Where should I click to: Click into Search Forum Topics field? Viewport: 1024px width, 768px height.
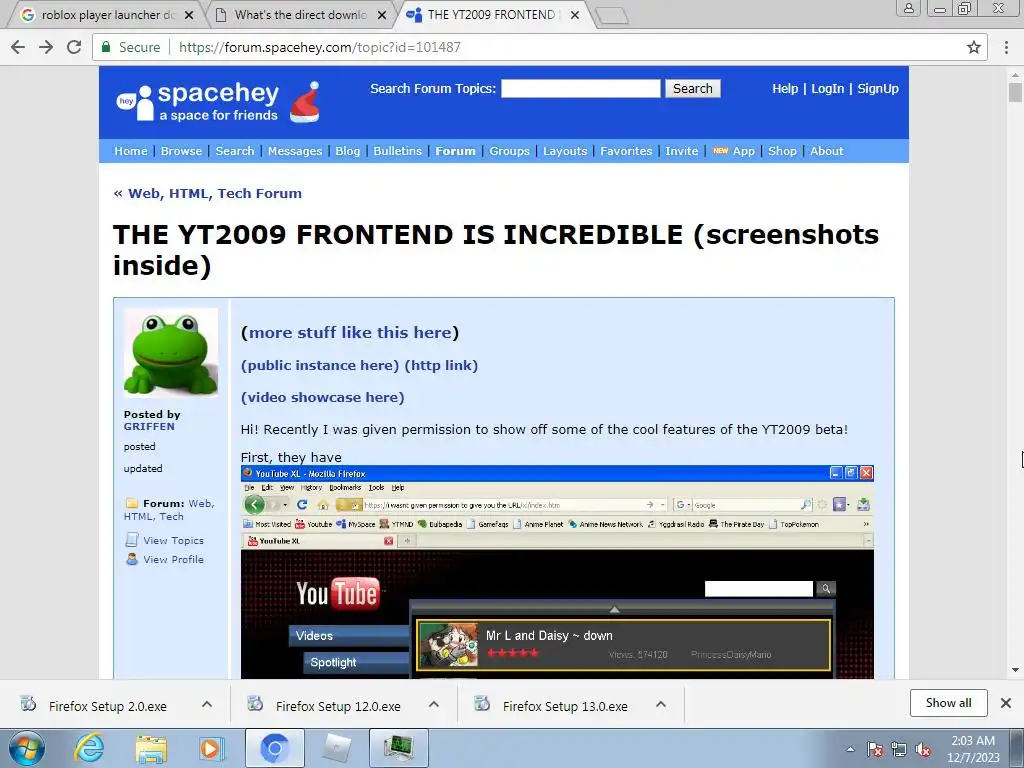coord(581,88)
